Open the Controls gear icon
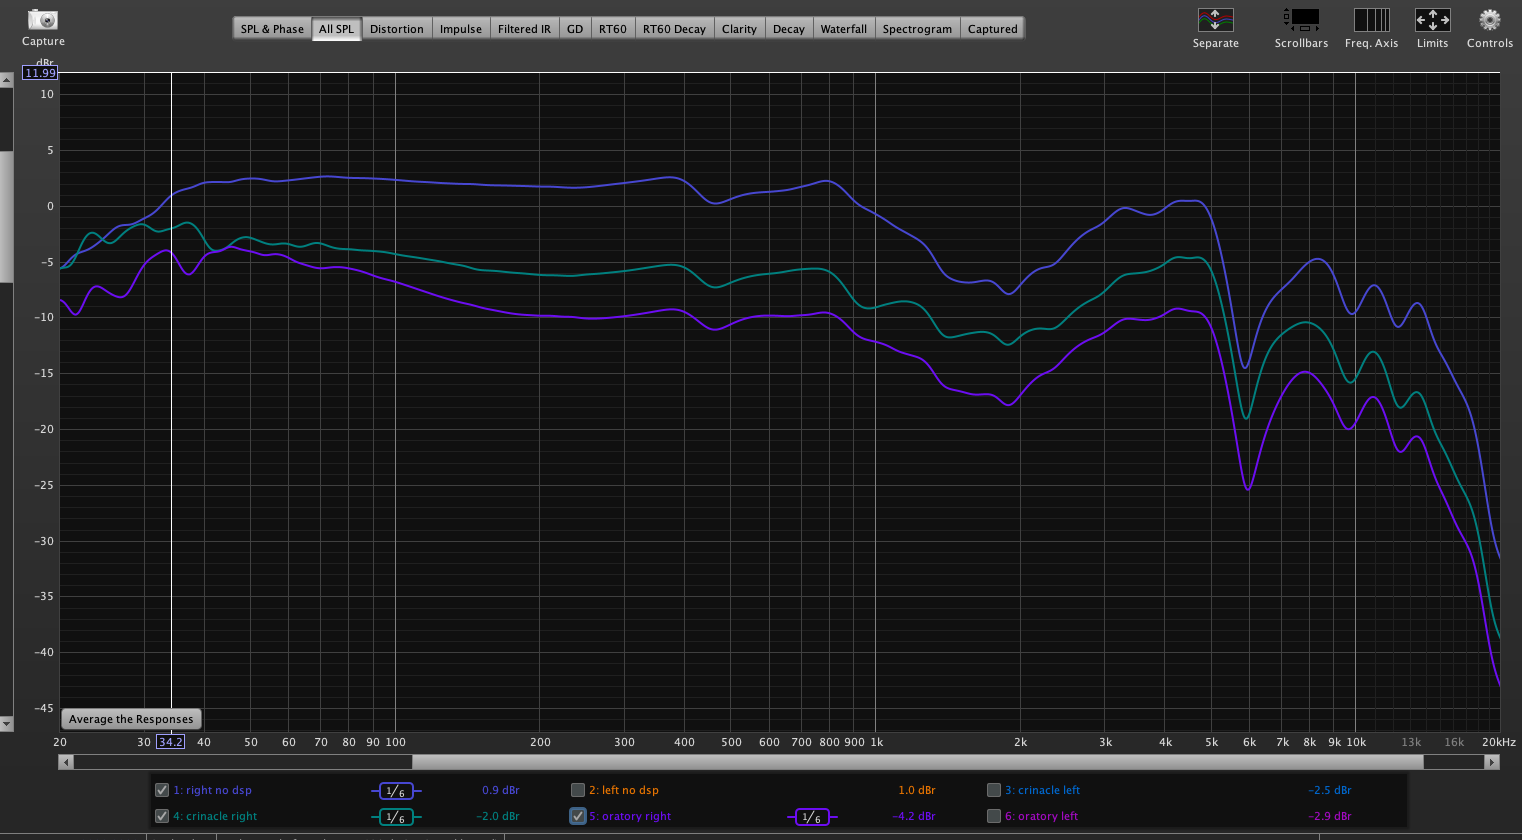This screenshot has height=840, width=1522. click(x=1489, y=20)
